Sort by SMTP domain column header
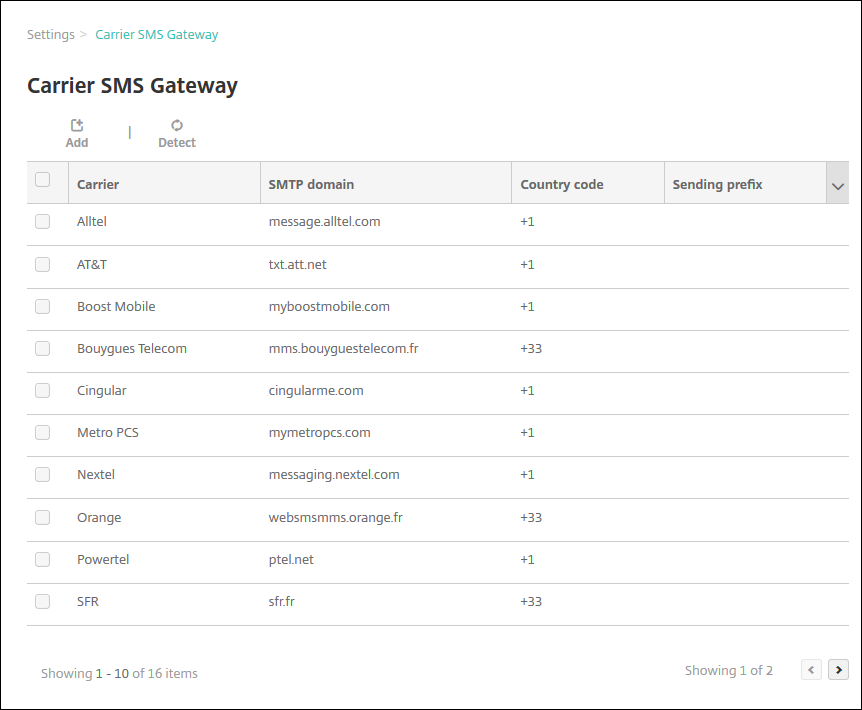The width and height of the screenshot is (862, 710). click(x=311, y=184)
